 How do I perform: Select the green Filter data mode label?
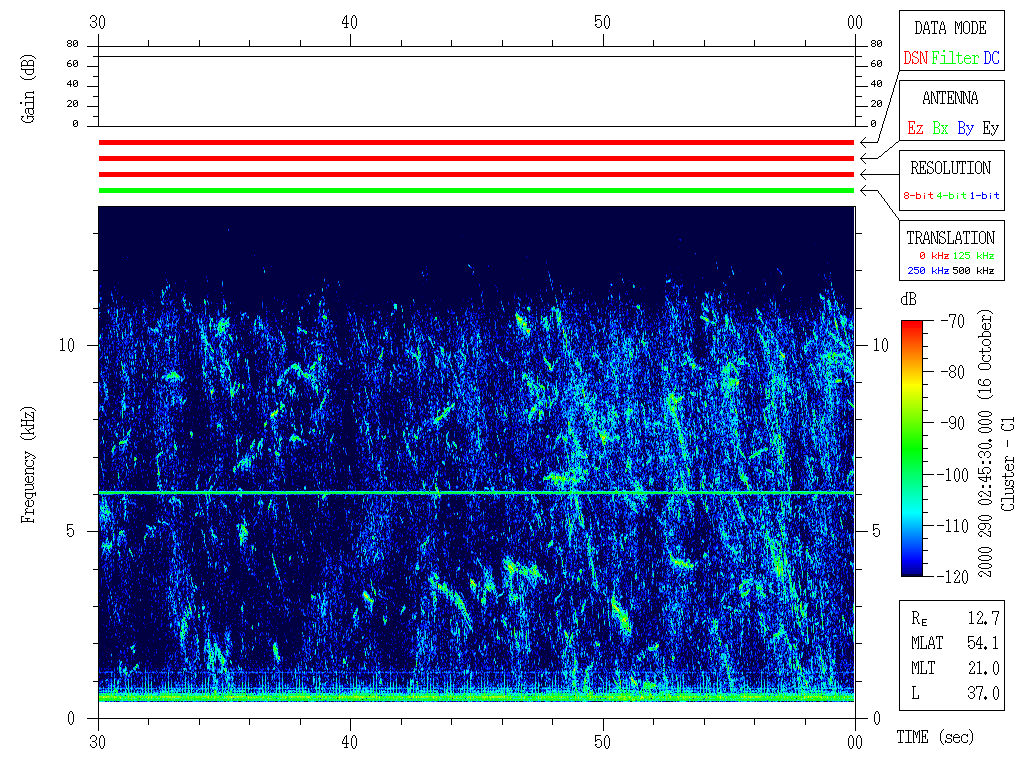(954, 59)
